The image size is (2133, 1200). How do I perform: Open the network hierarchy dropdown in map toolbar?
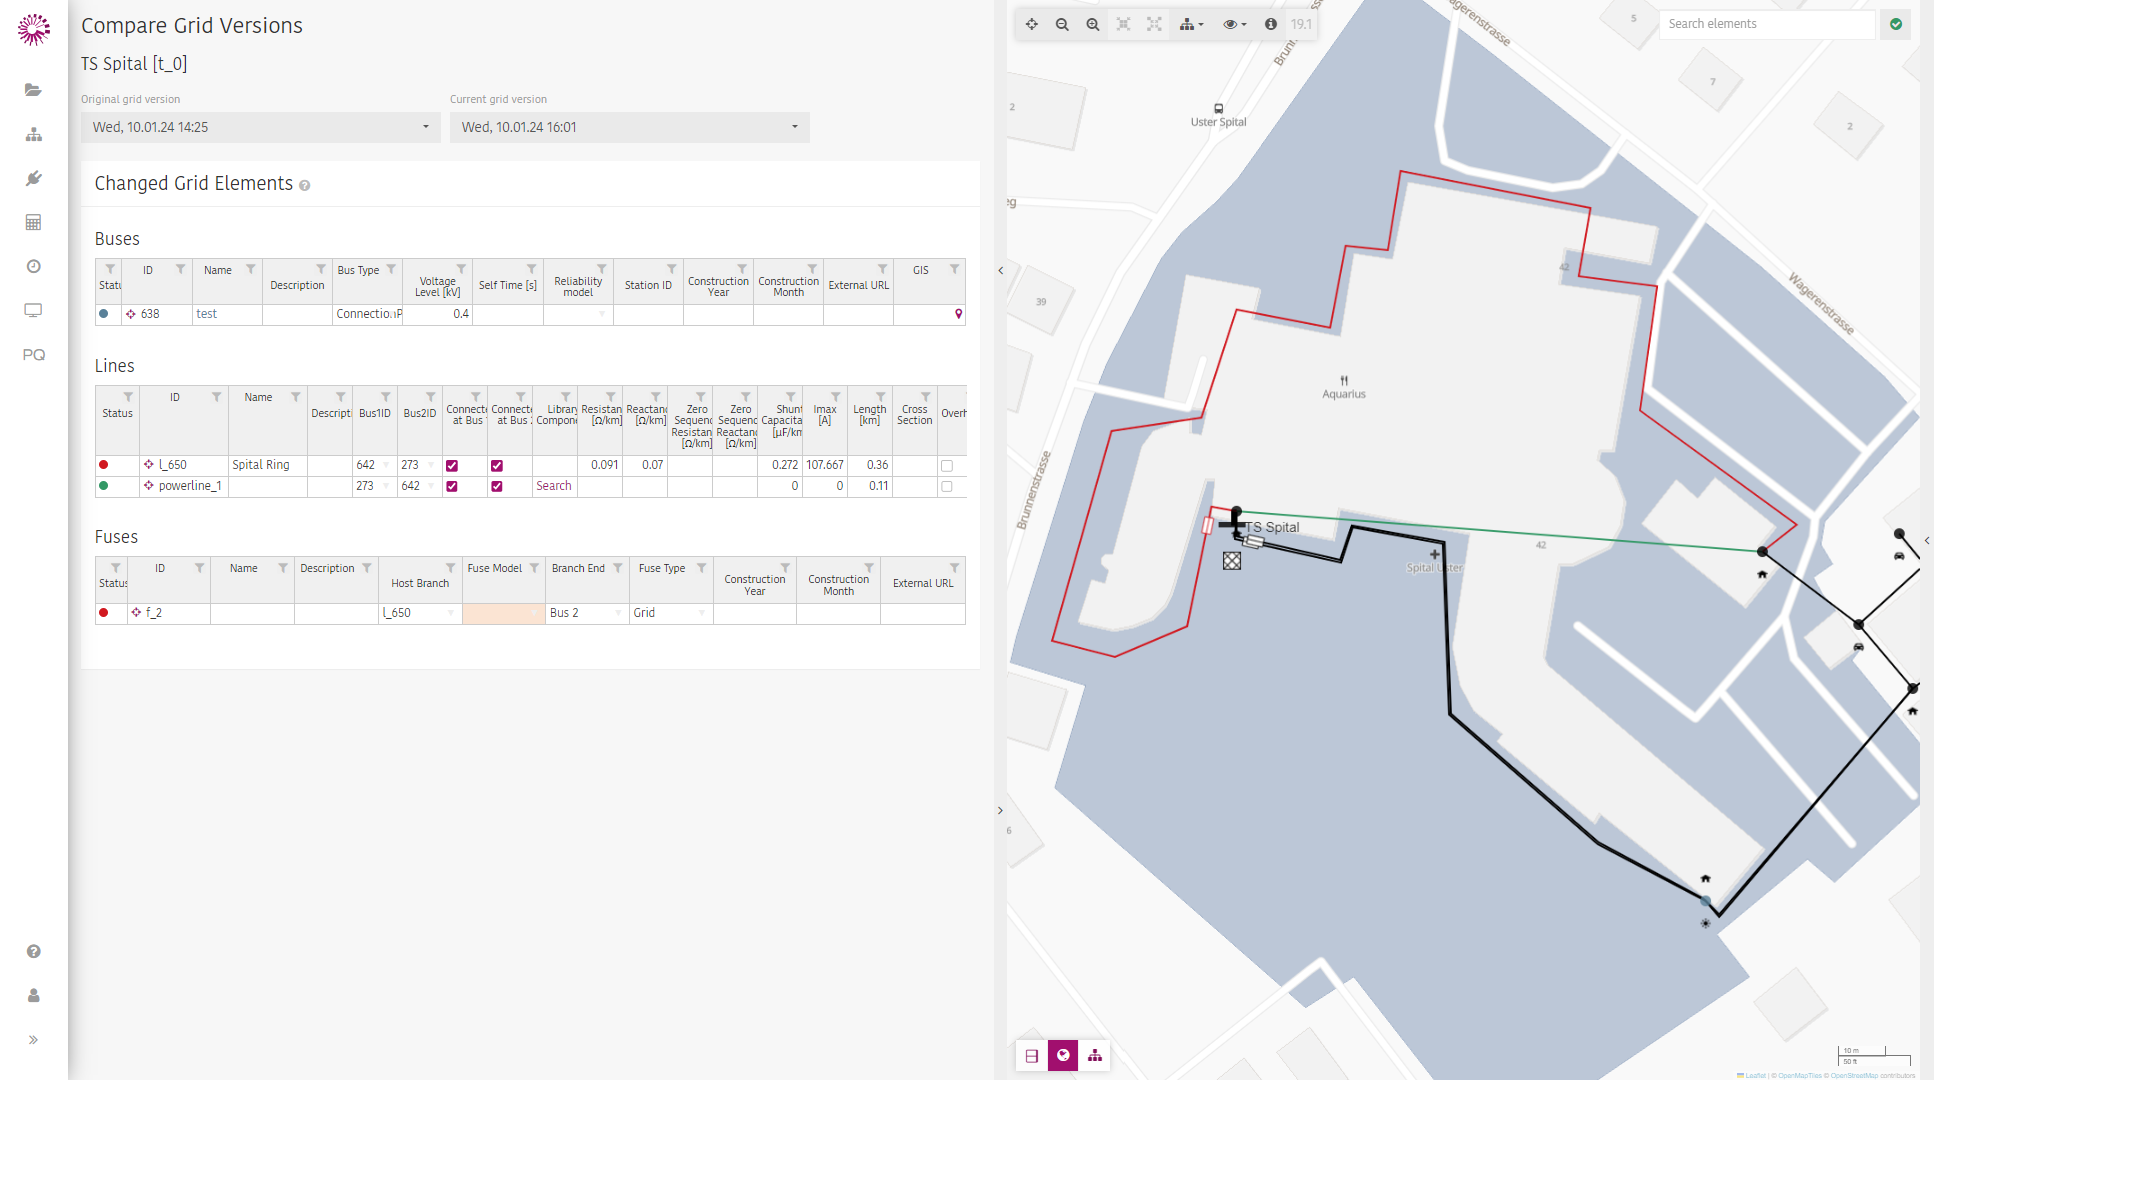1190,24
